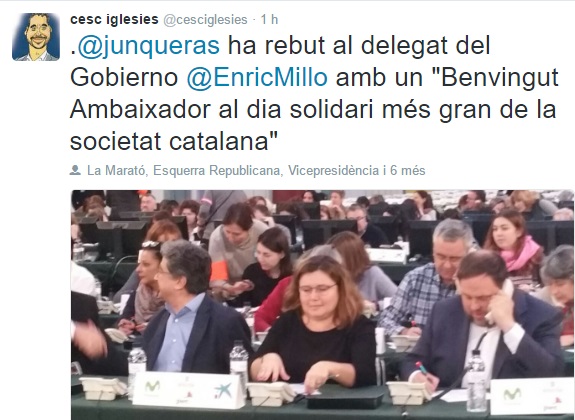Open the Vicepresidència tagged account
575x420 pixels.
[333, 171]
